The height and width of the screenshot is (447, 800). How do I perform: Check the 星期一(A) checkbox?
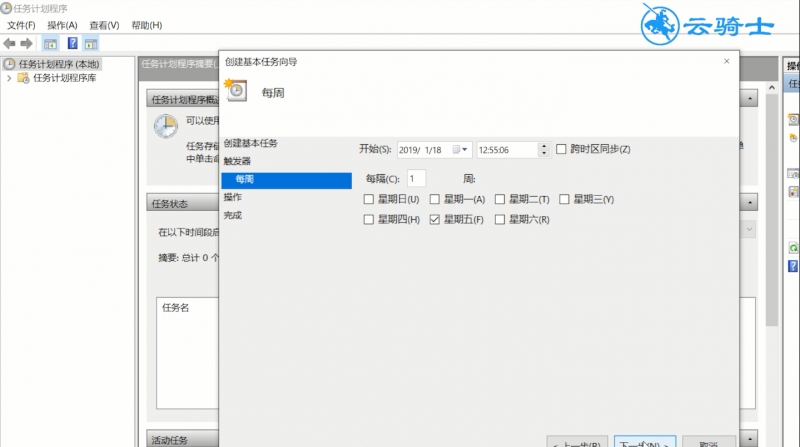[434, 199]
